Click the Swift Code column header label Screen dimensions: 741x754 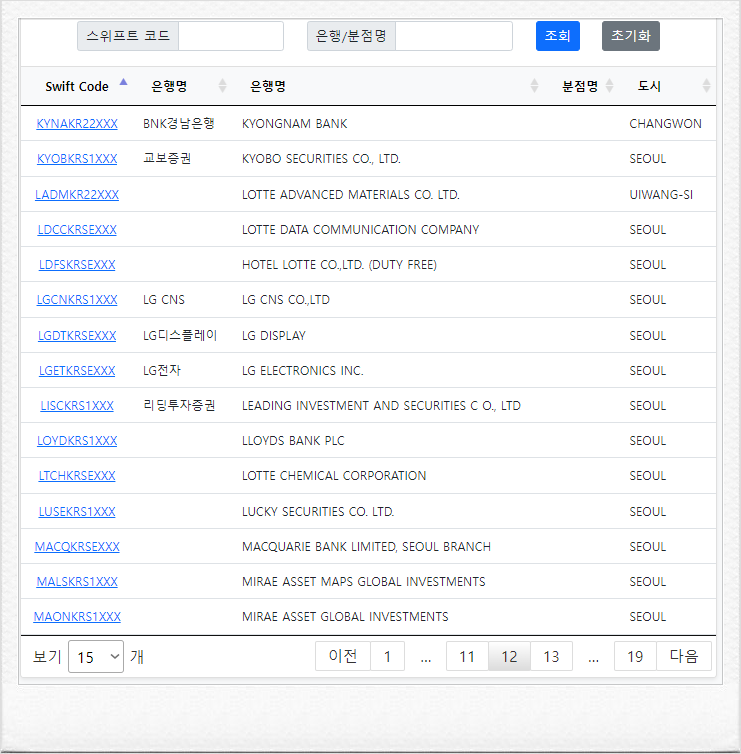(77, 87)
